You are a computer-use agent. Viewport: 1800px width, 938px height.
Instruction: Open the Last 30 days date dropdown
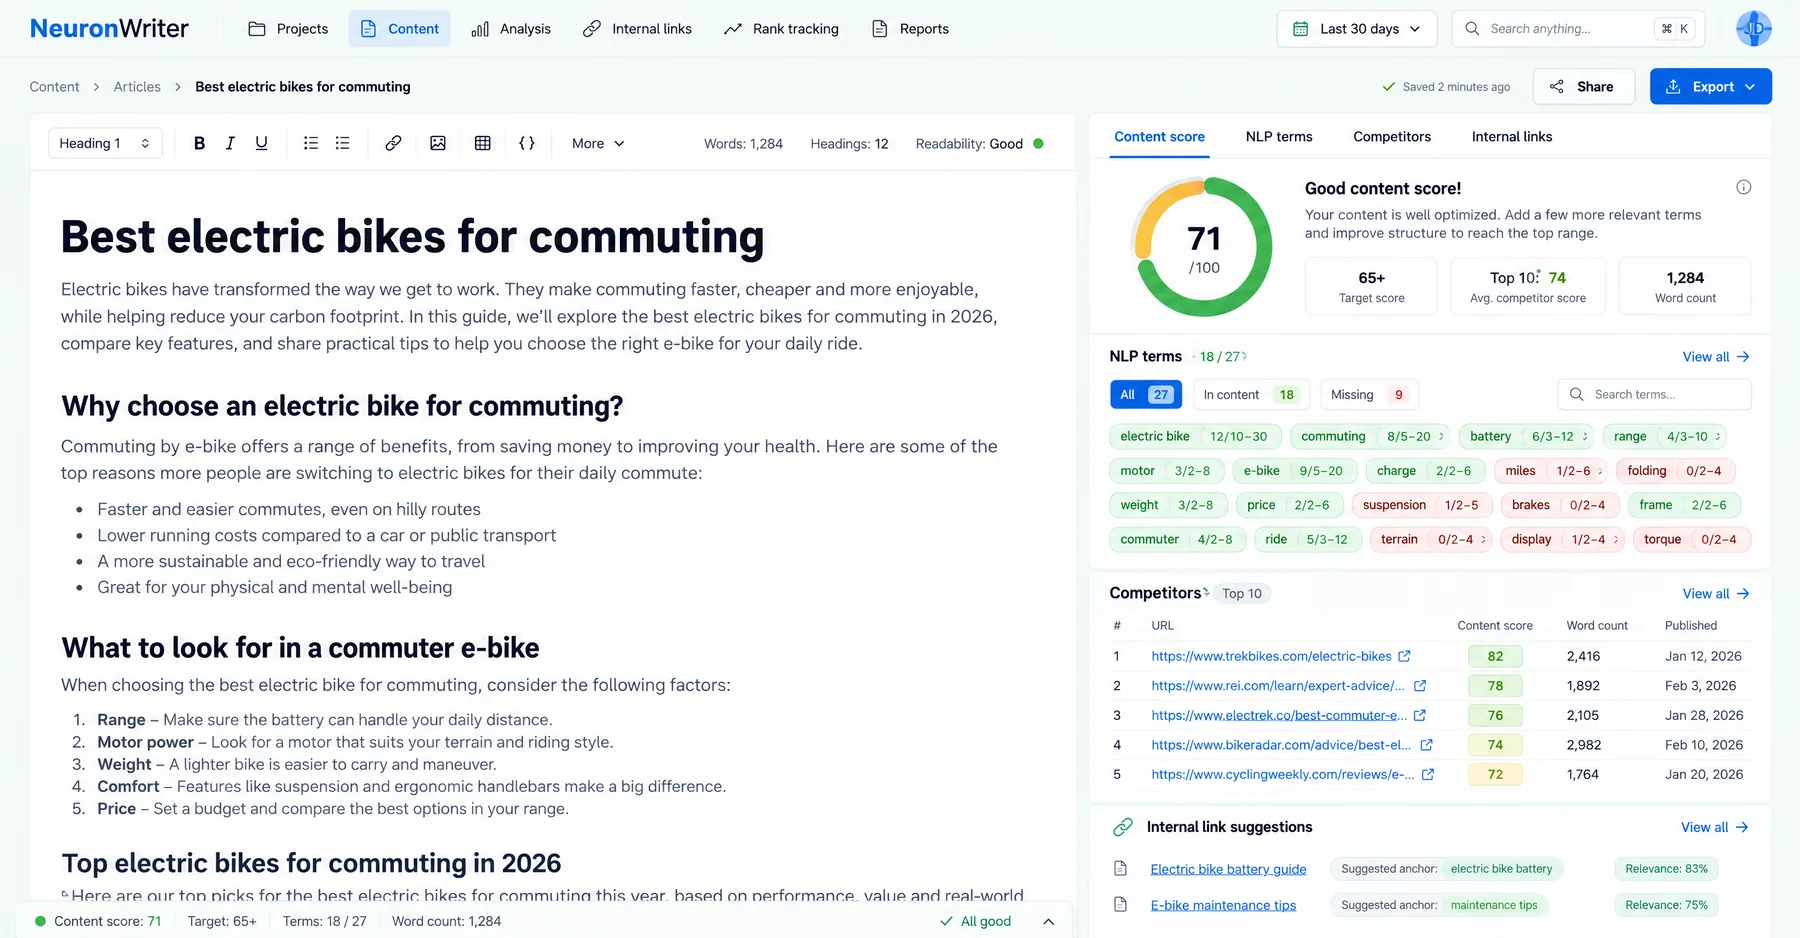tap(1357, 29)
